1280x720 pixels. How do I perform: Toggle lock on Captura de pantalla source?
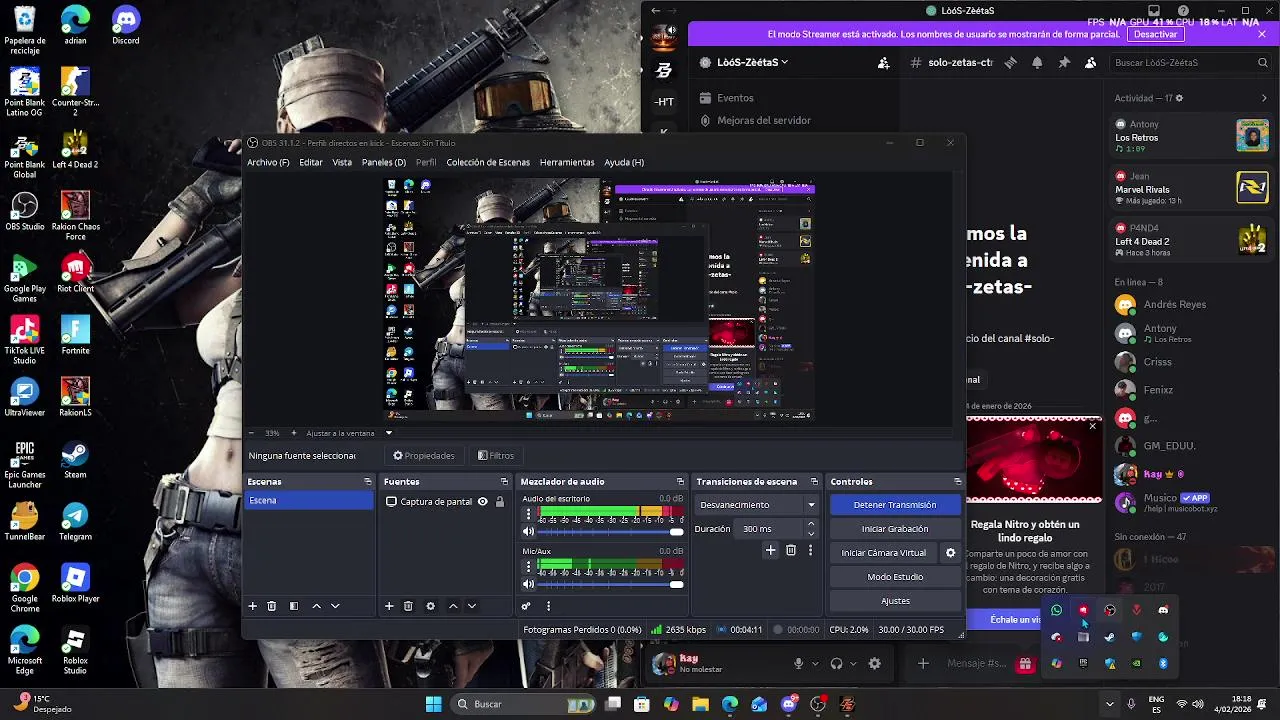500,502
